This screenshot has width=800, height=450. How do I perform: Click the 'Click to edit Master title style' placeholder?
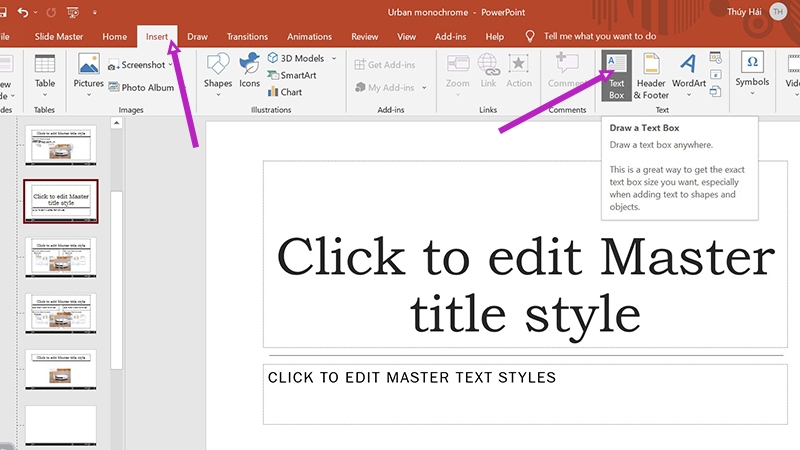(x=525, y=254)
